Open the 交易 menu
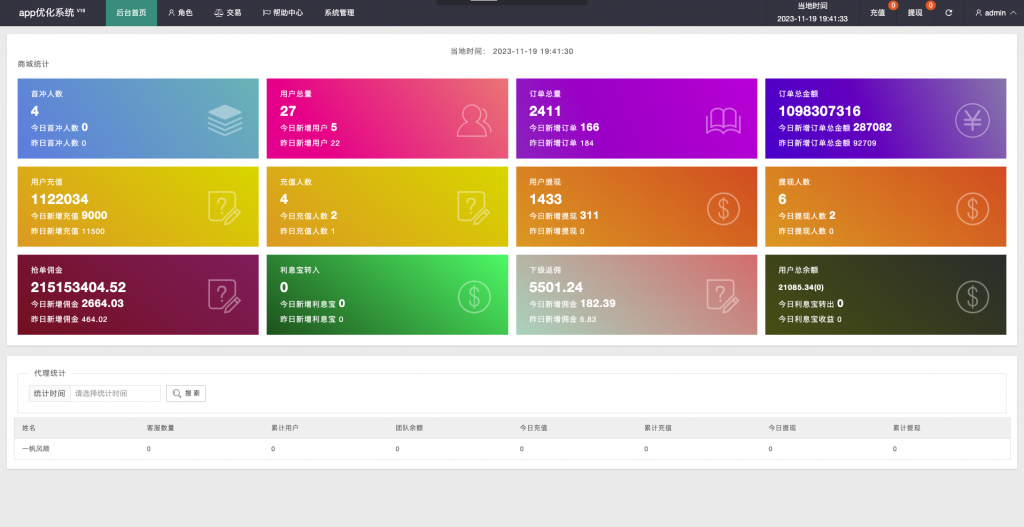 227,13
